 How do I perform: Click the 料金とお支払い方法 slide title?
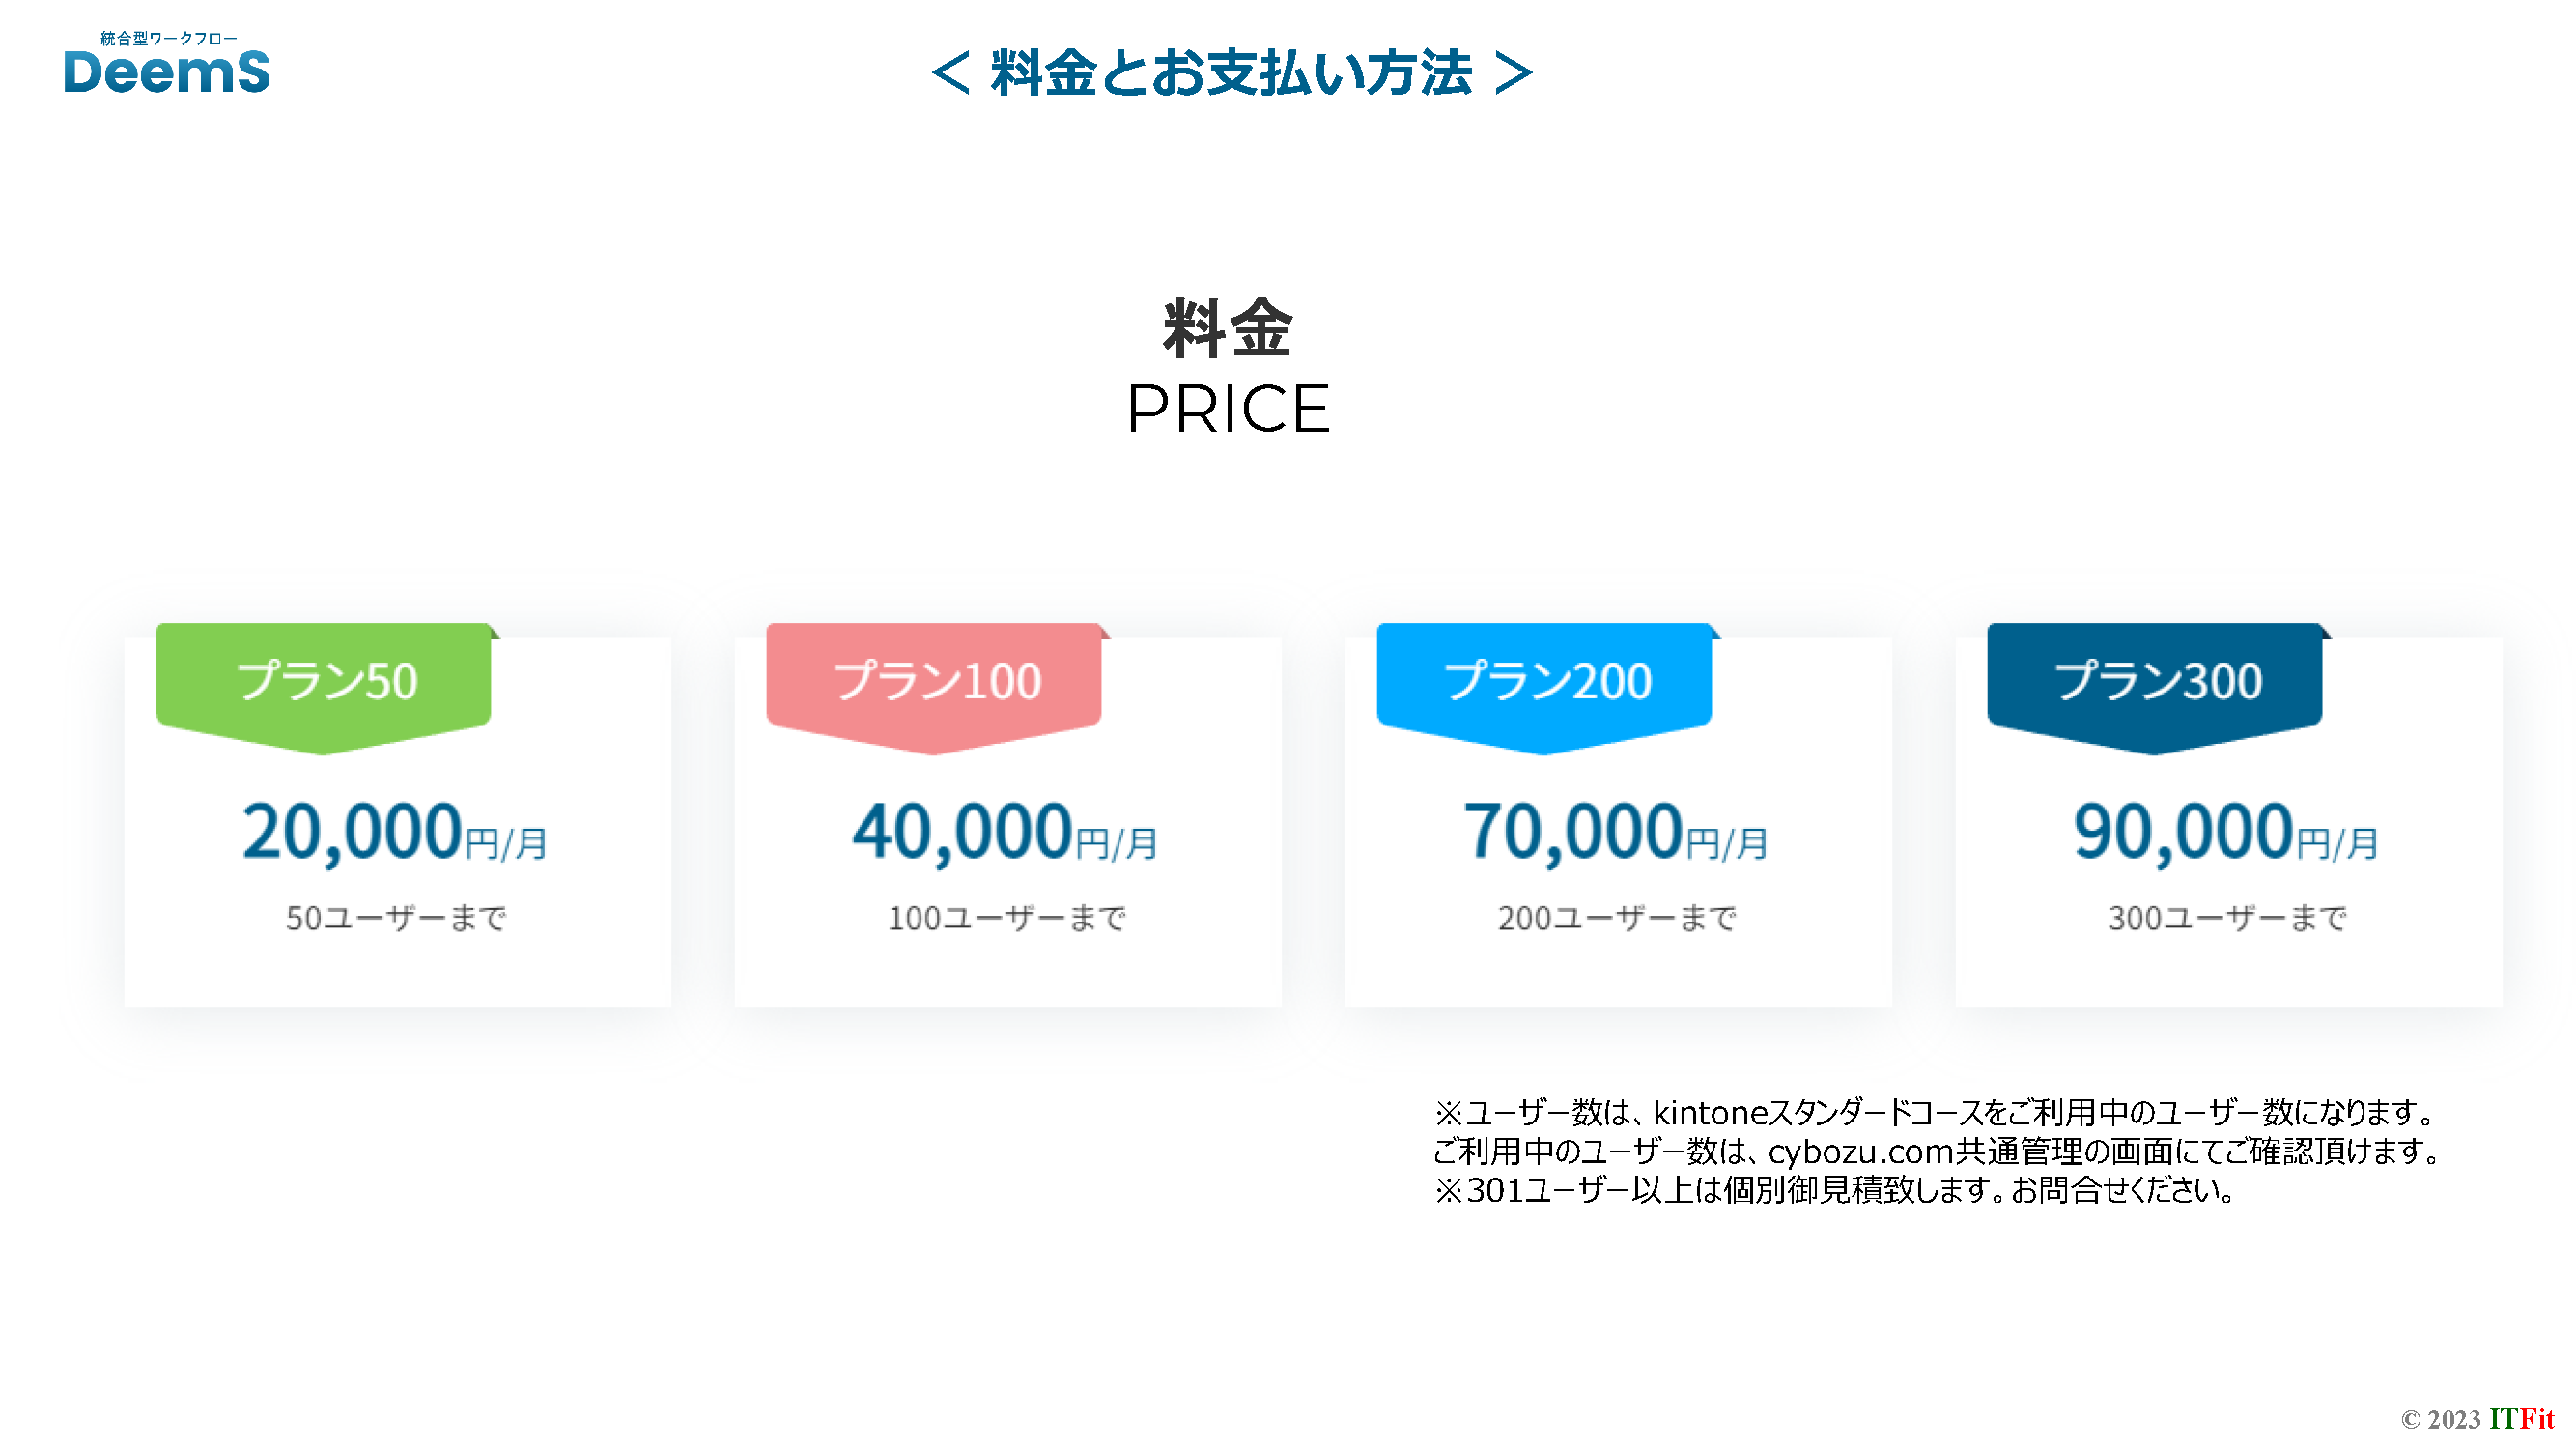coord(1231,74)
